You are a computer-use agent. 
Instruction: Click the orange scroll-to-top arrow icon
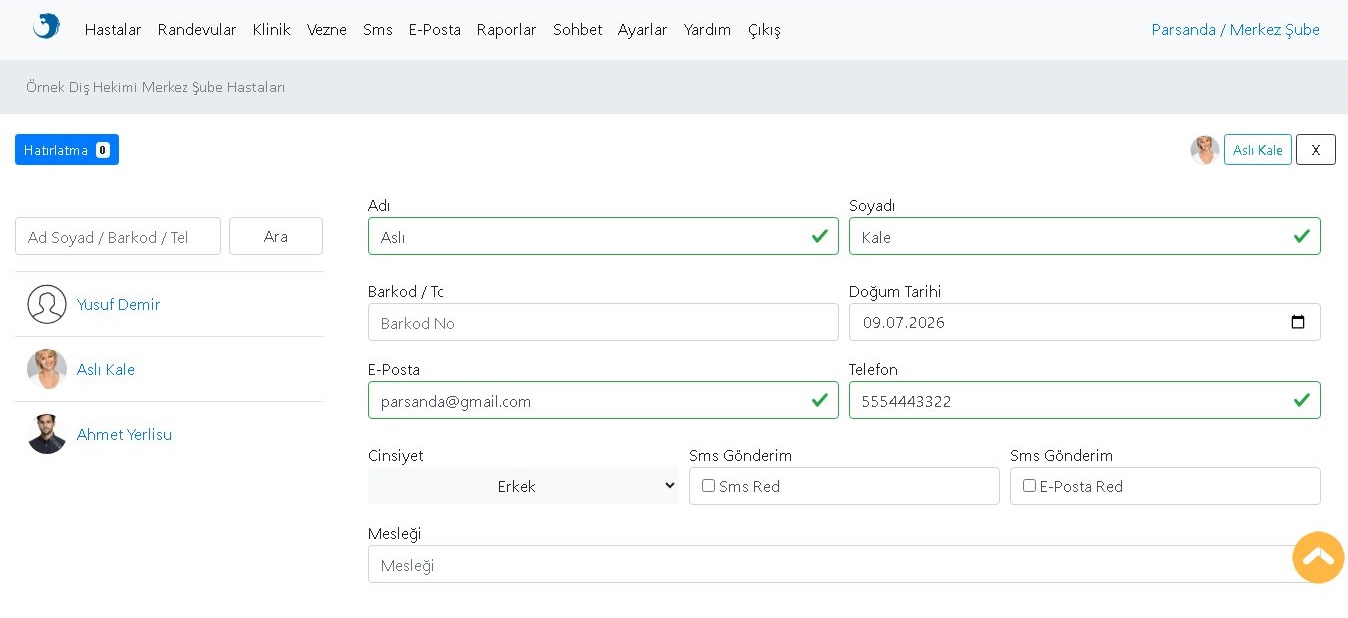click(1318, 557)
